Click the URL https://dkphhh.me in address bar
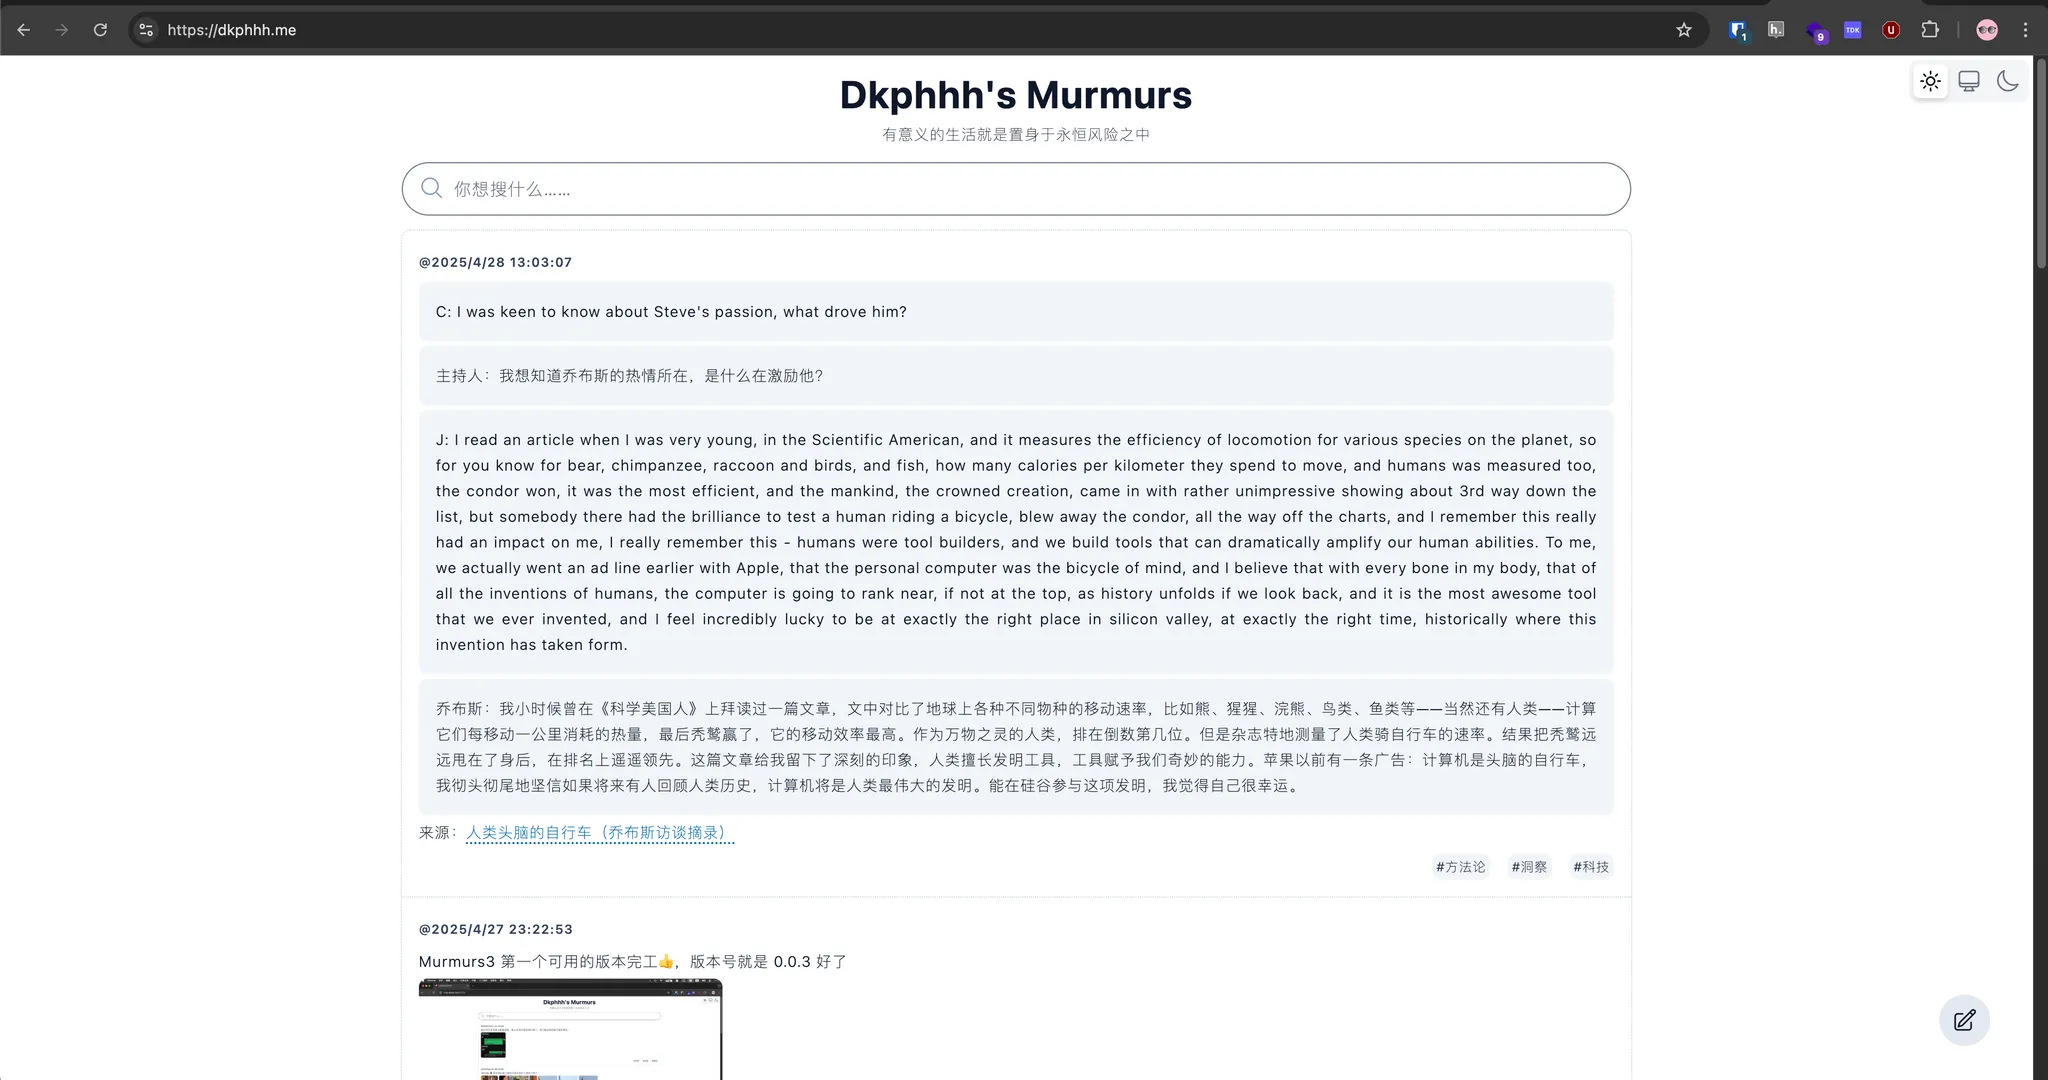Viewport: 2048px width, 1080px height. tap(232, 30)
